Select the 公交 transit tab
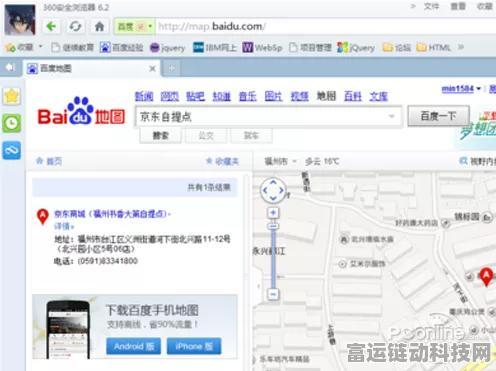 click(206, 135)
